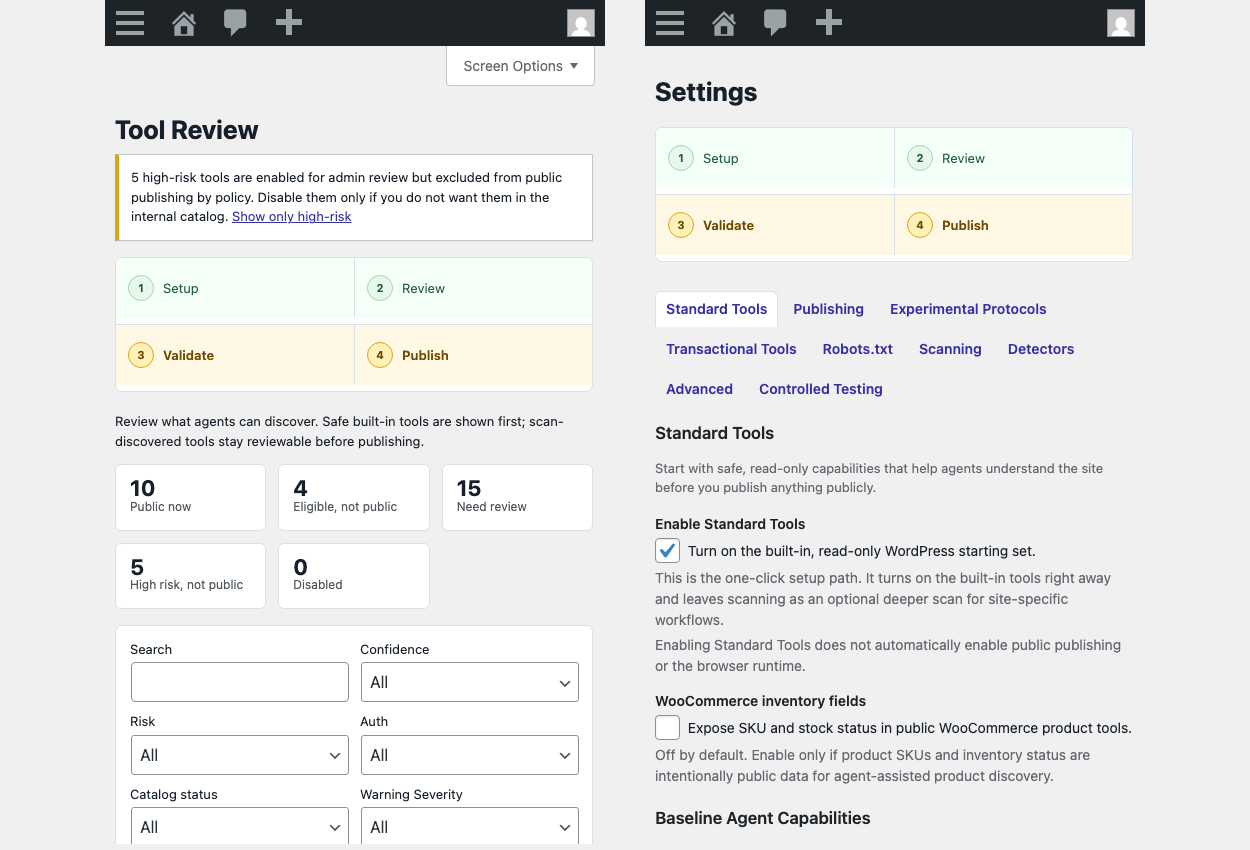This screenshot has height=850, width=1250.
Task: Open comments icon in Tool Review window
Action: coord(236,23)
